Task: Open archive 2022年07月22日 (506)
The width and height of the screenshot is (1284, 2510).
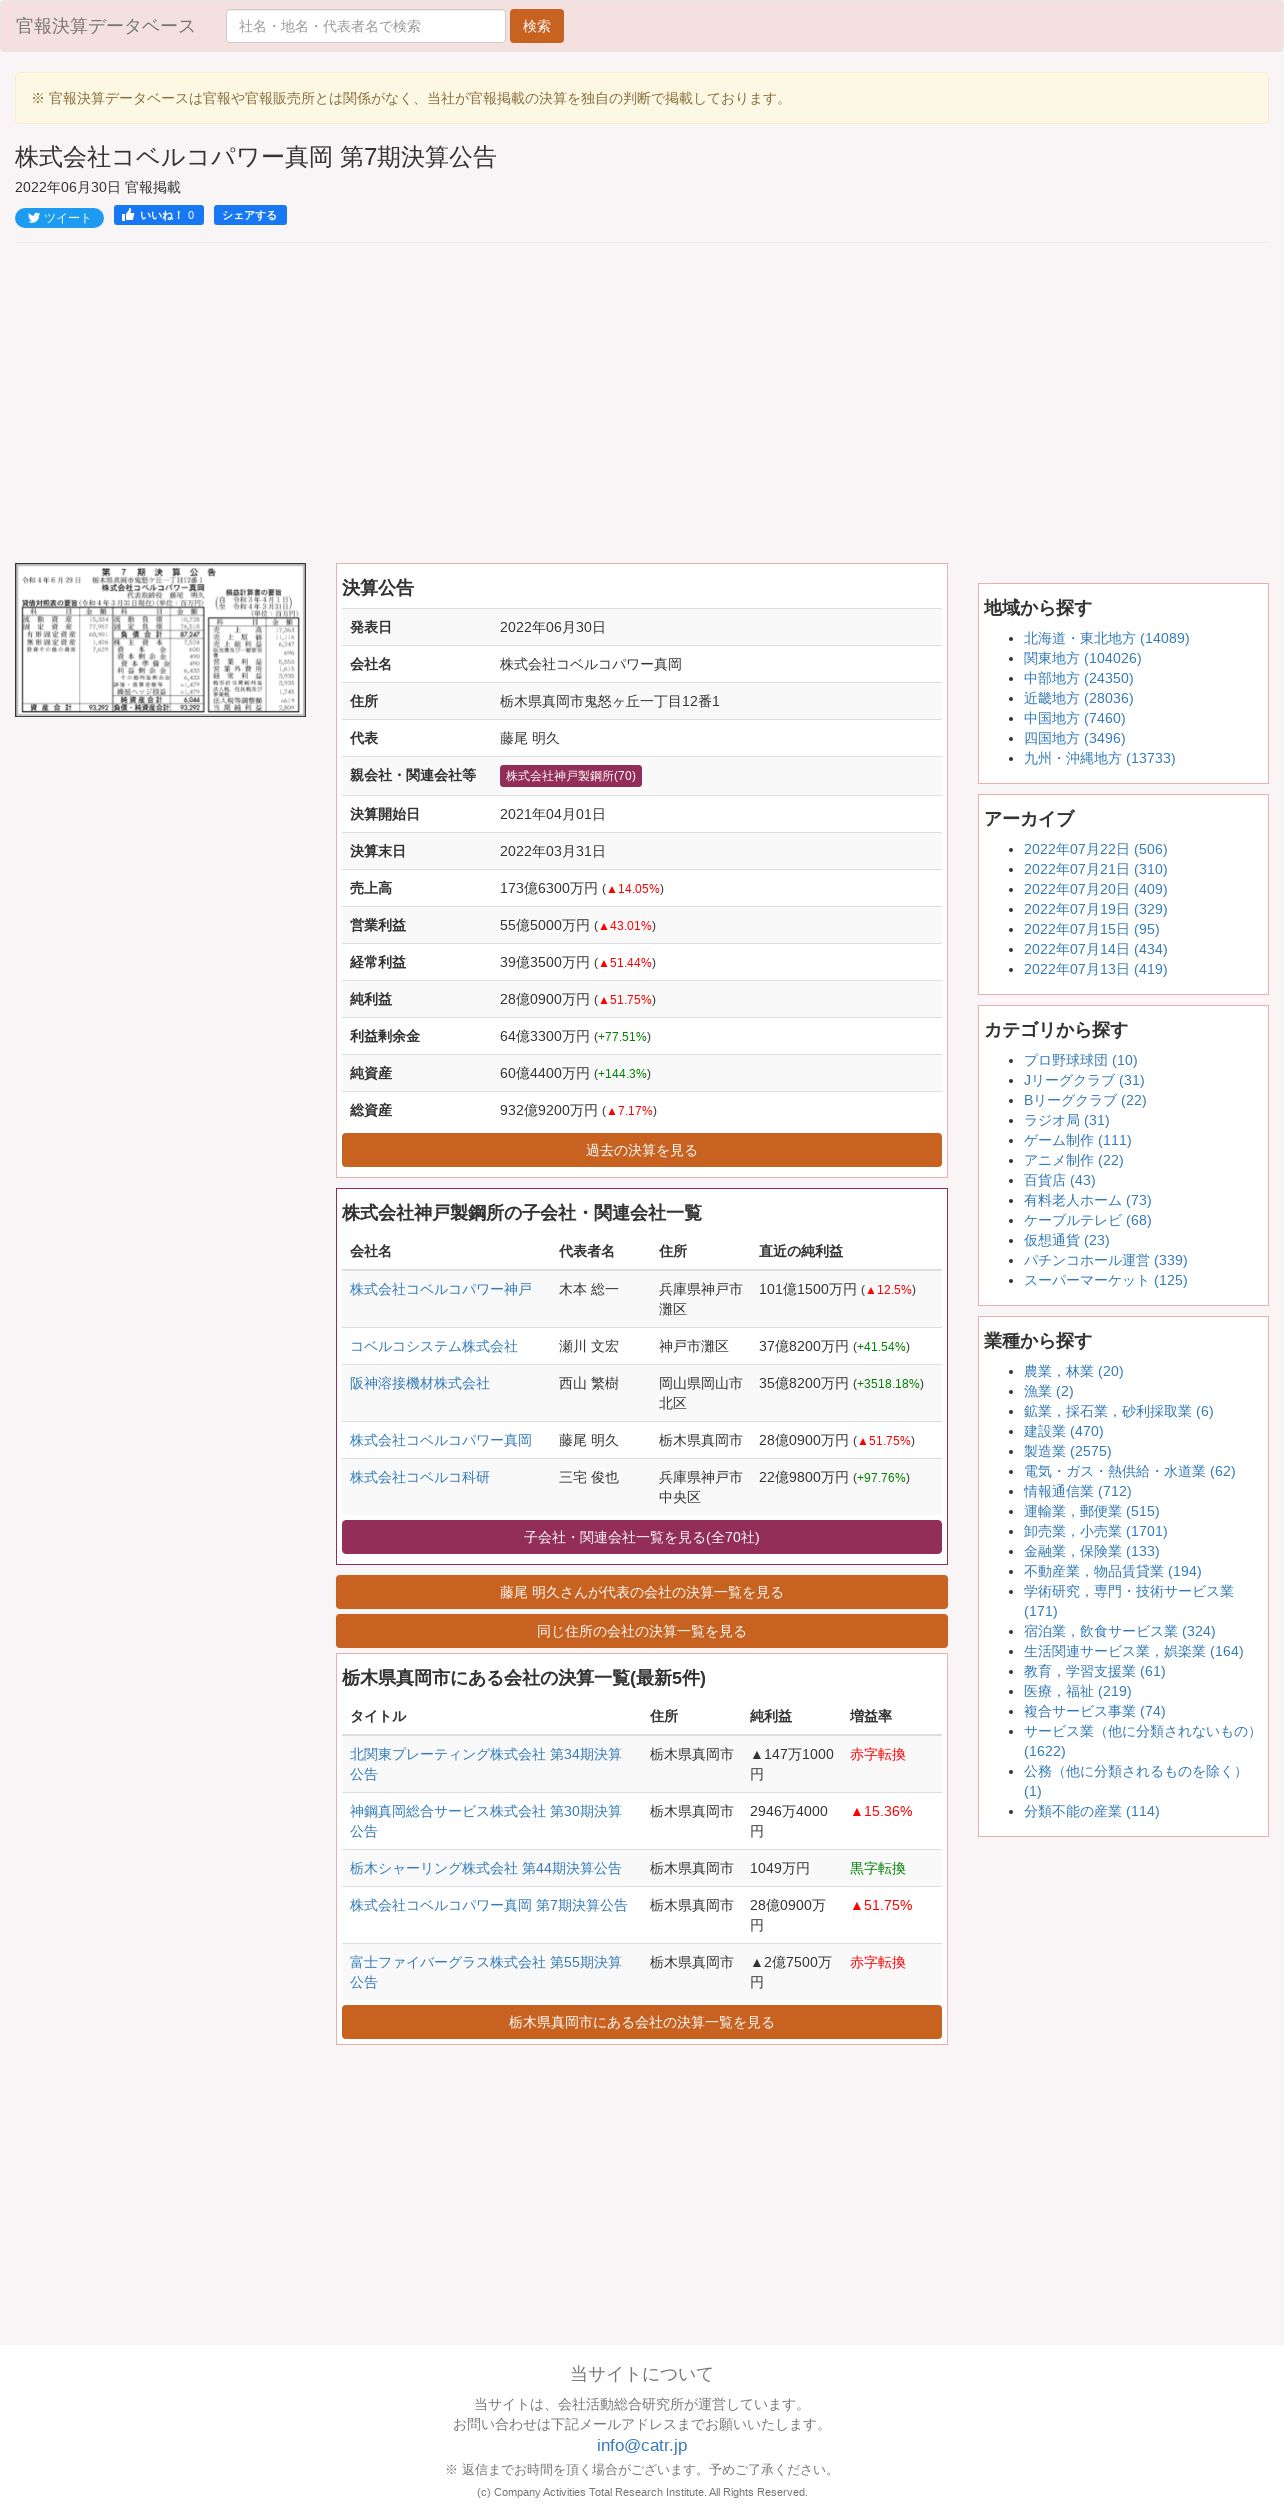Action: coord(1095,849)
